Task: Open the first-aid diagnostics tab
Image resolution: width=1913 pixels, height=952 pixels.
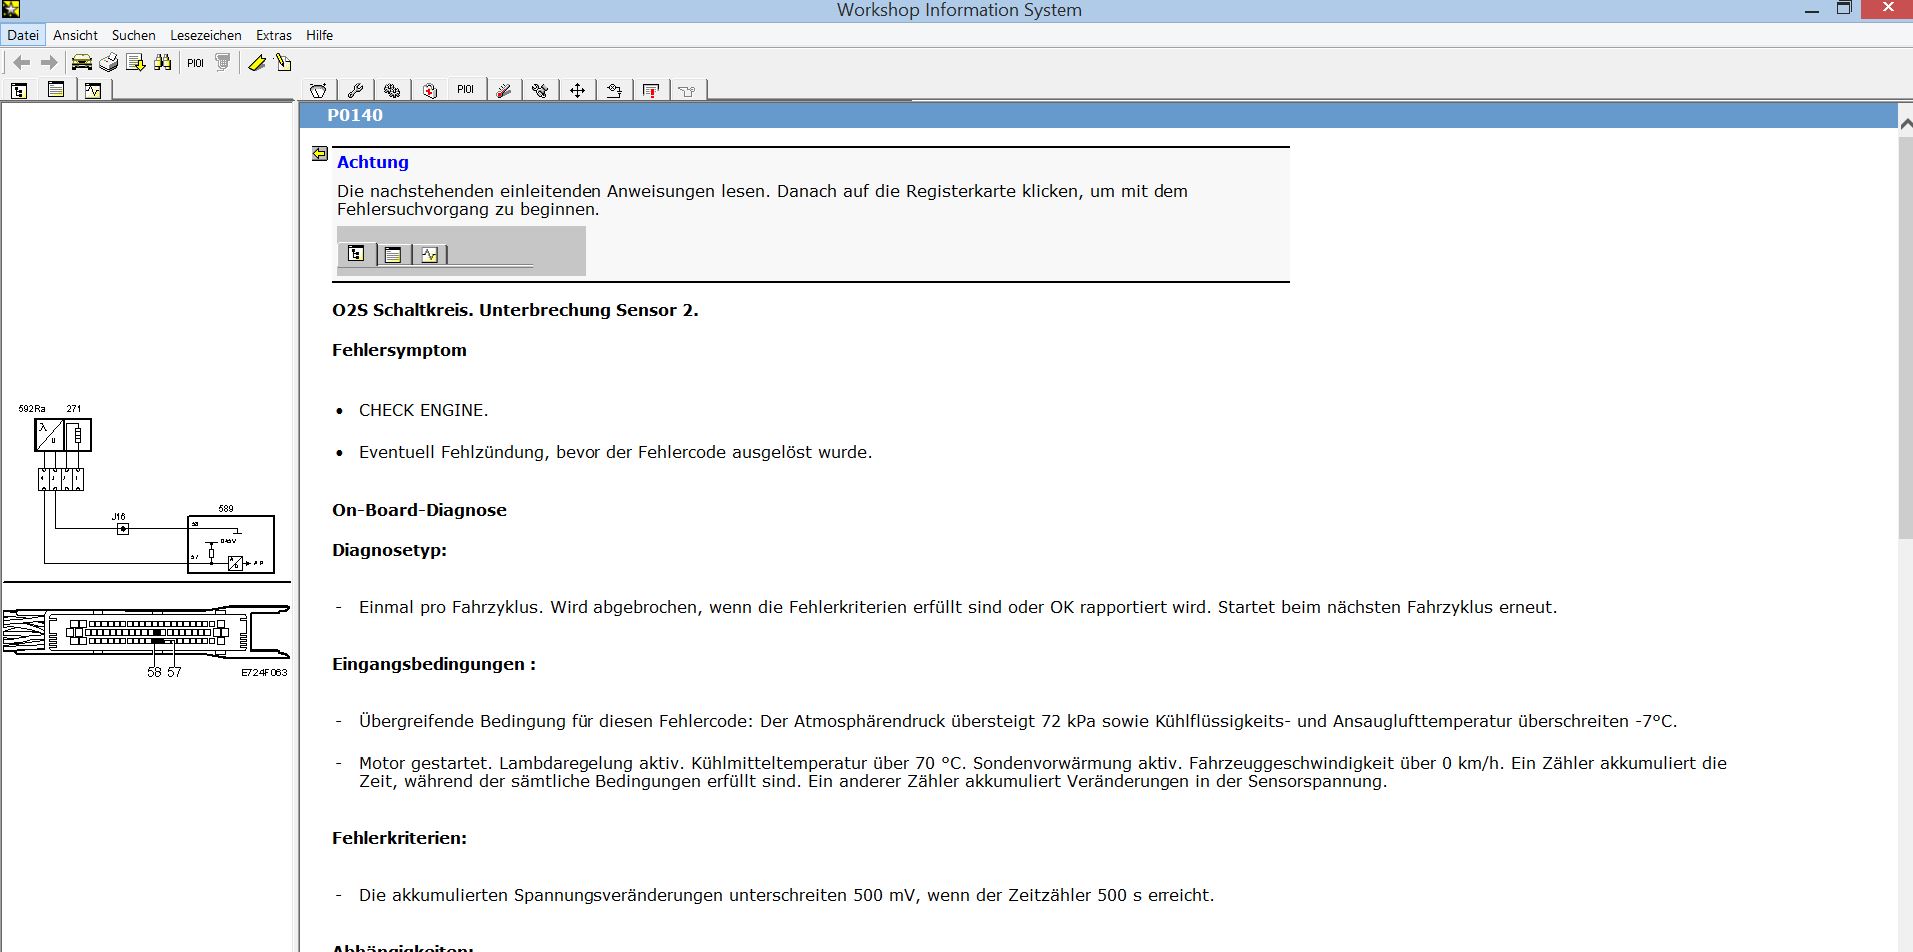Action: tap(430, 90)
